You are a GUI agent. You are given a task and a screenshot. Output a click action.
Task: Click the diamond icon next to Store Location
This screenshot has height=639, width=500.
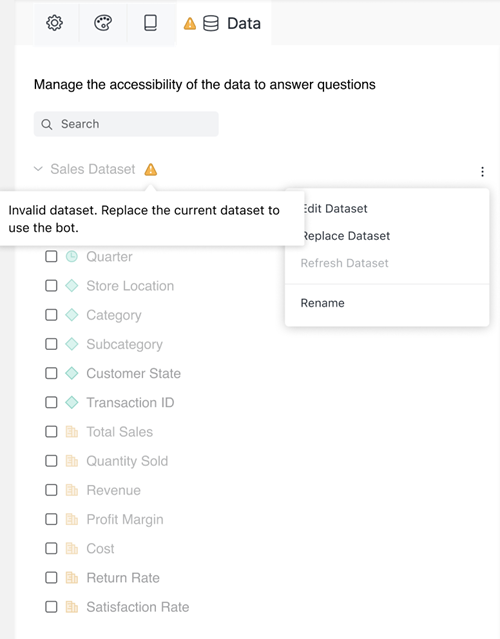[x=72, y=286]
